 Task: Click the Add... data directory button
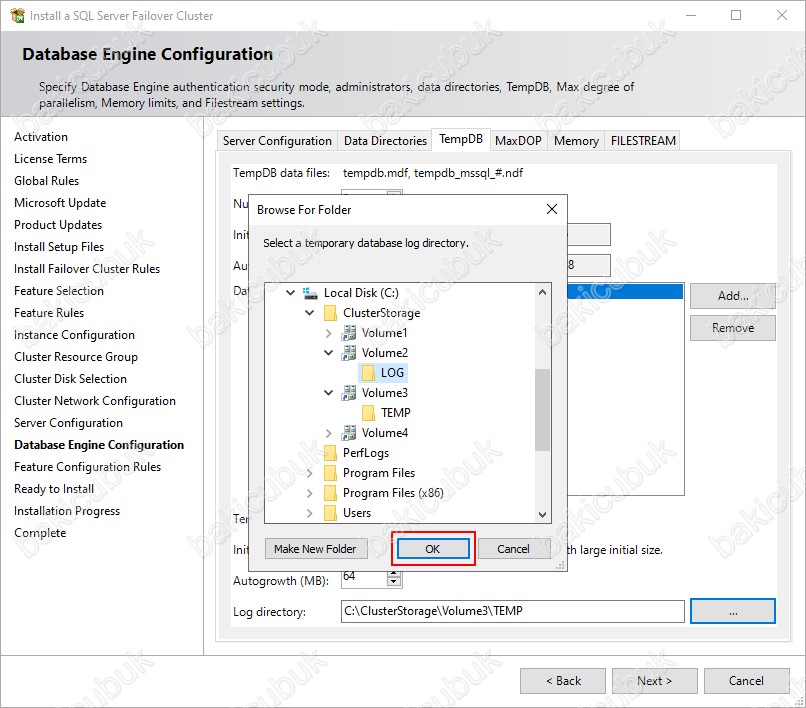click(732, 296)
